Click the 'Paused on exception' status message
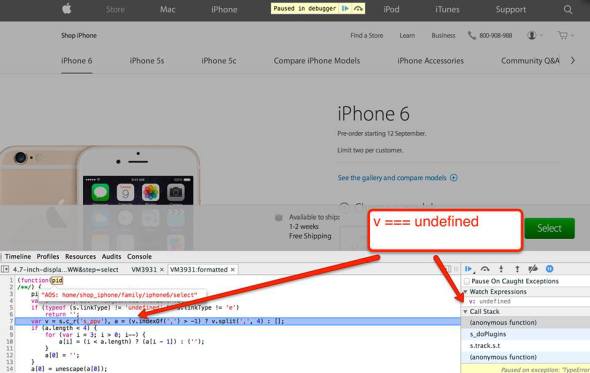The height and width of the screenshot is (373, 590). 545,370
